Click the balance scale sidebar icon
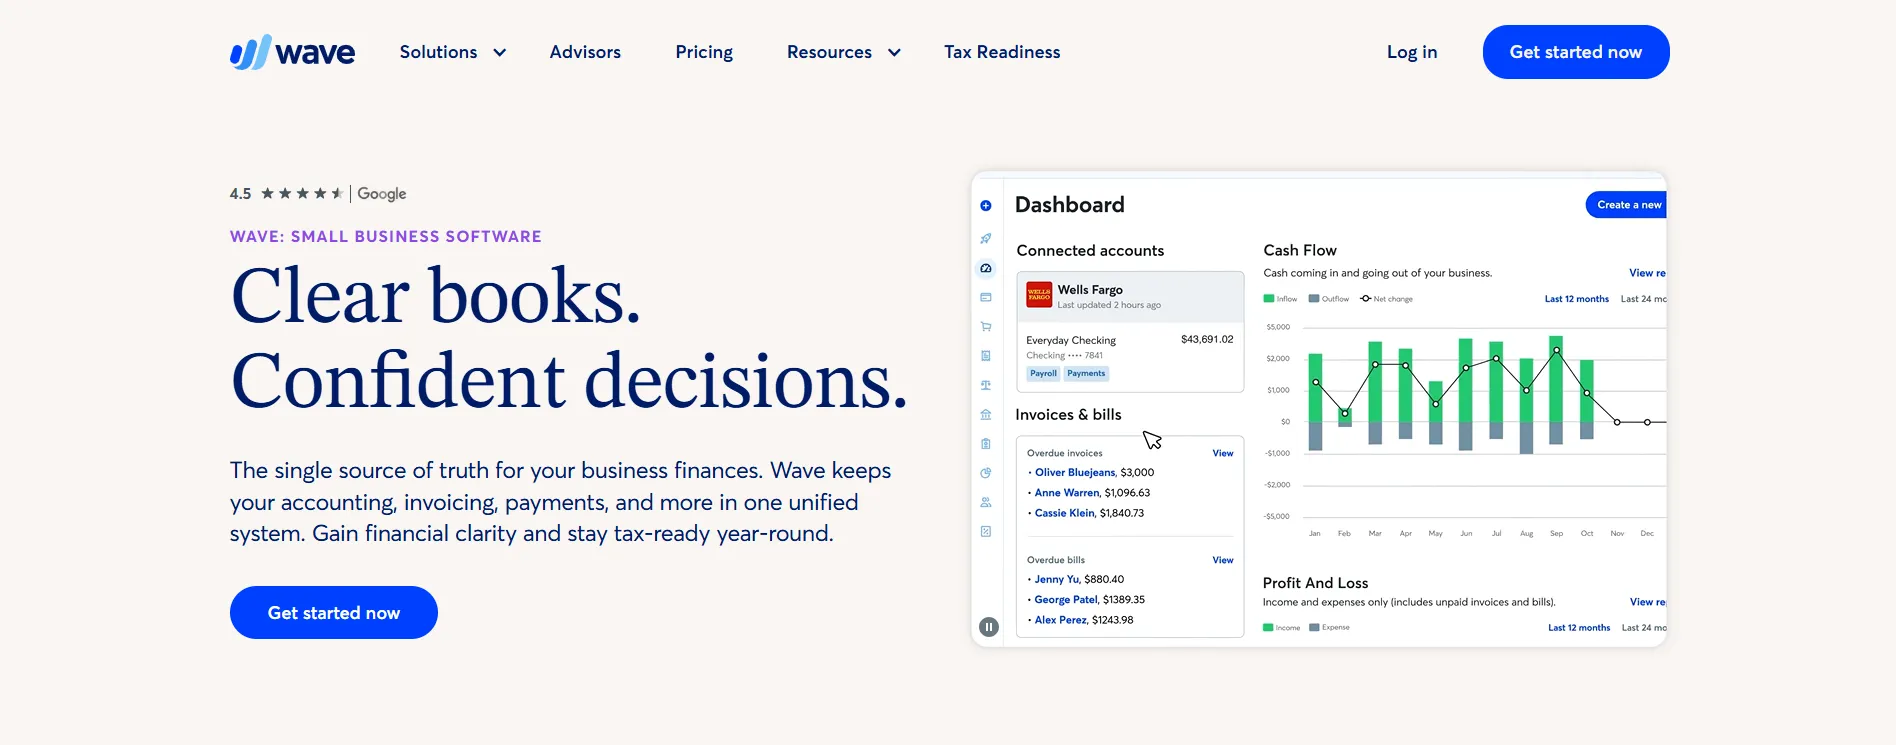The image size is (1896, 745). tap(986, 385)
